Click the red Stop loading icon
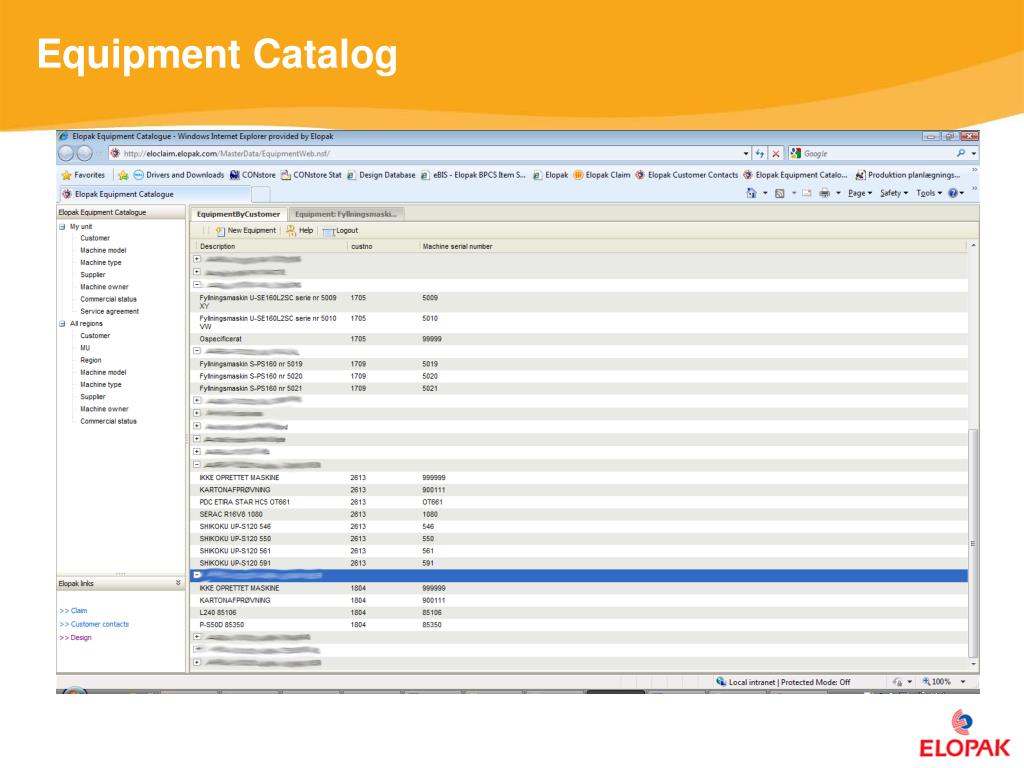 [776, 153]
